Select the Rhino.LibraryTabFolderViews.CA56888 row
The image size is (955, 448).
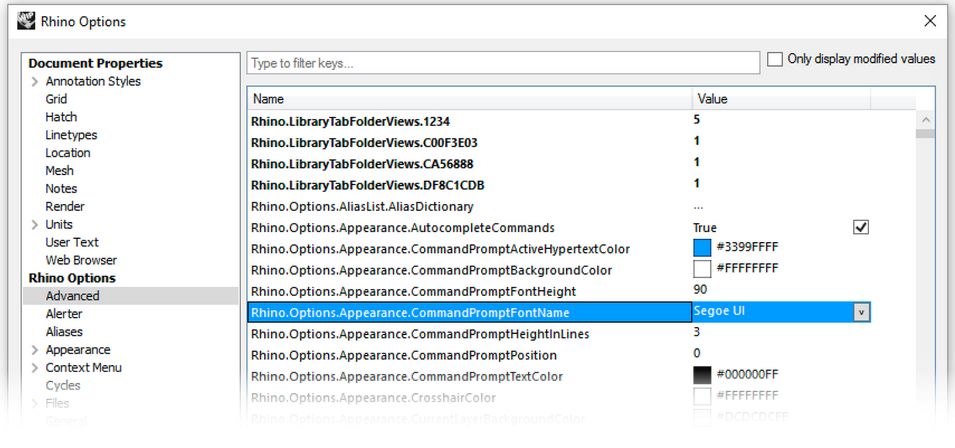(x=362, y=164)
